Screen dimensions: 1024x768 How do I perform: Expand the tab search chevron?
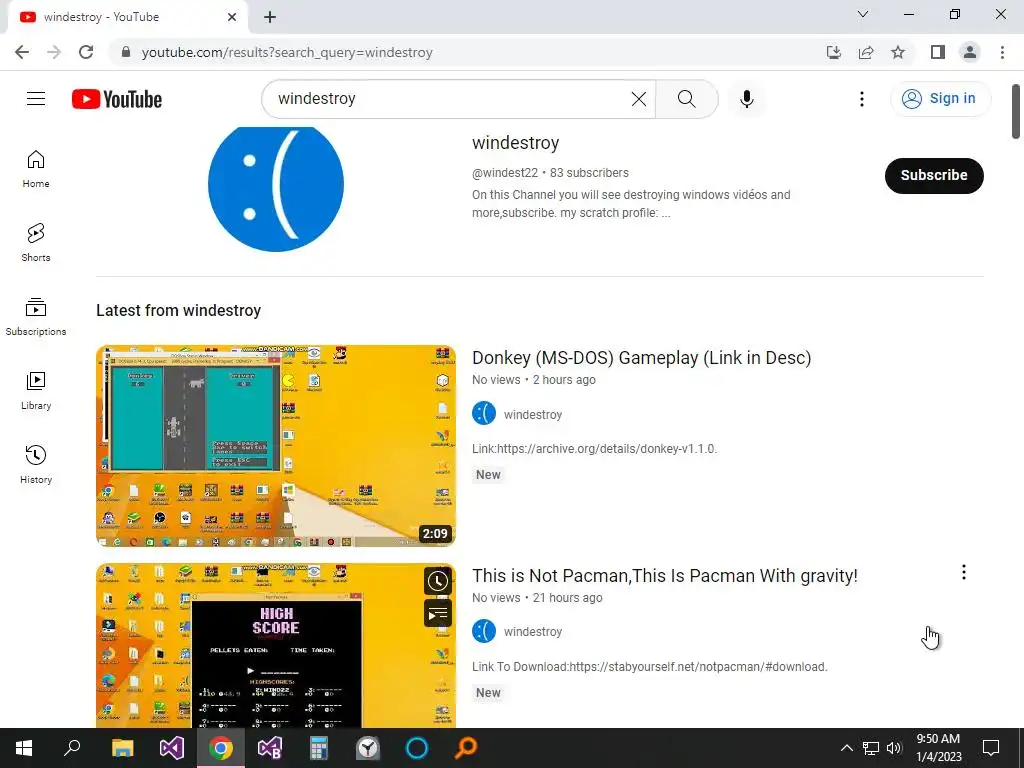(863, 14)
